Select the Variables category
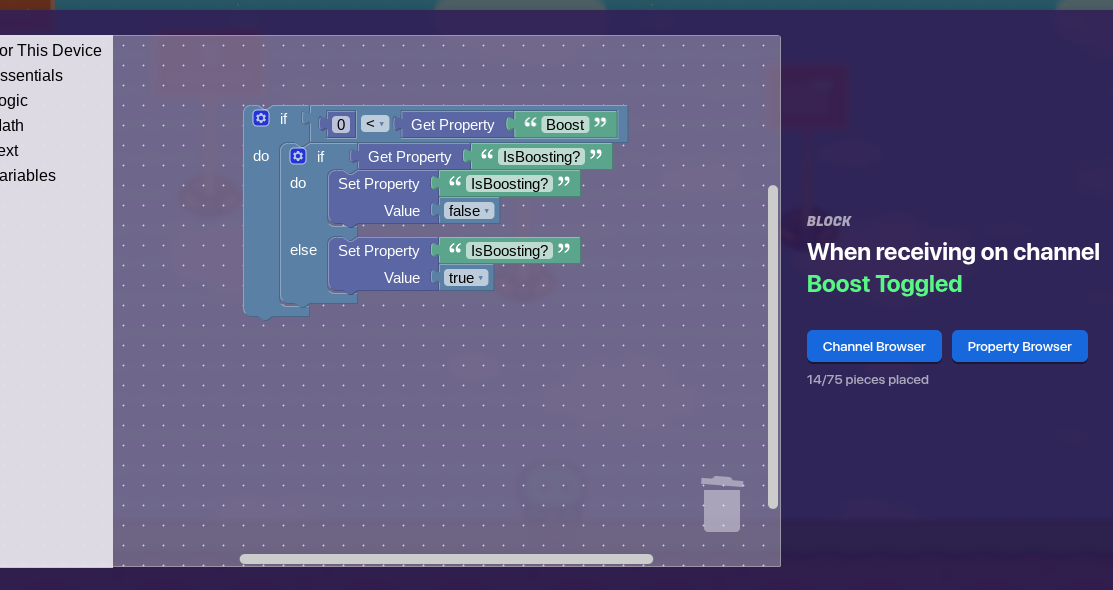Screen dimensions: 1113x590 point(27,175)
